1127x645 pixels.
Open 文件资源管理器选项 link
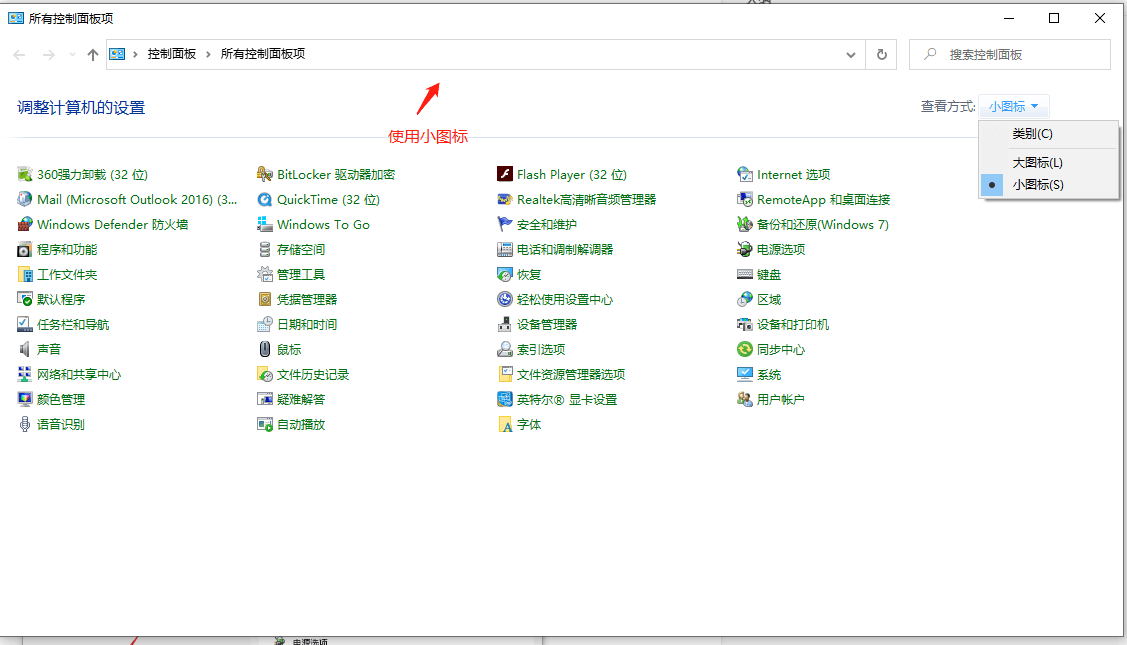[571, 375]
